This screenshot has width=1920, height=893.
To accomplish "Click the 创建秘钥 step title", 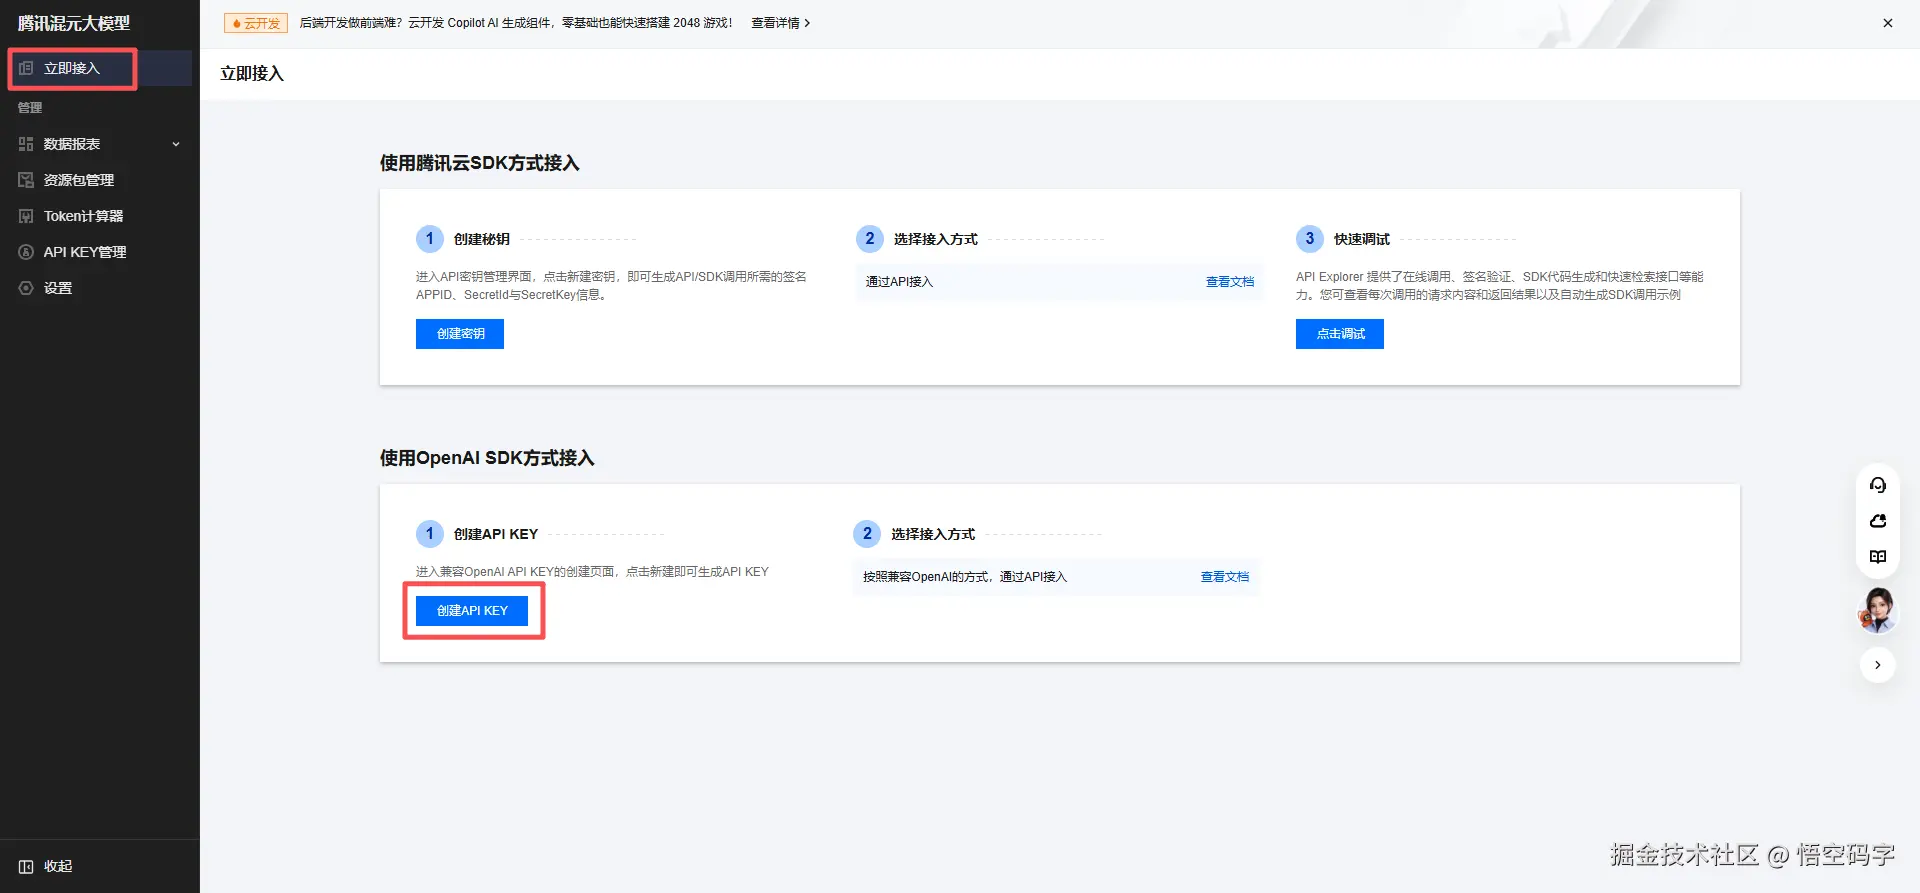I will (482, 239).
